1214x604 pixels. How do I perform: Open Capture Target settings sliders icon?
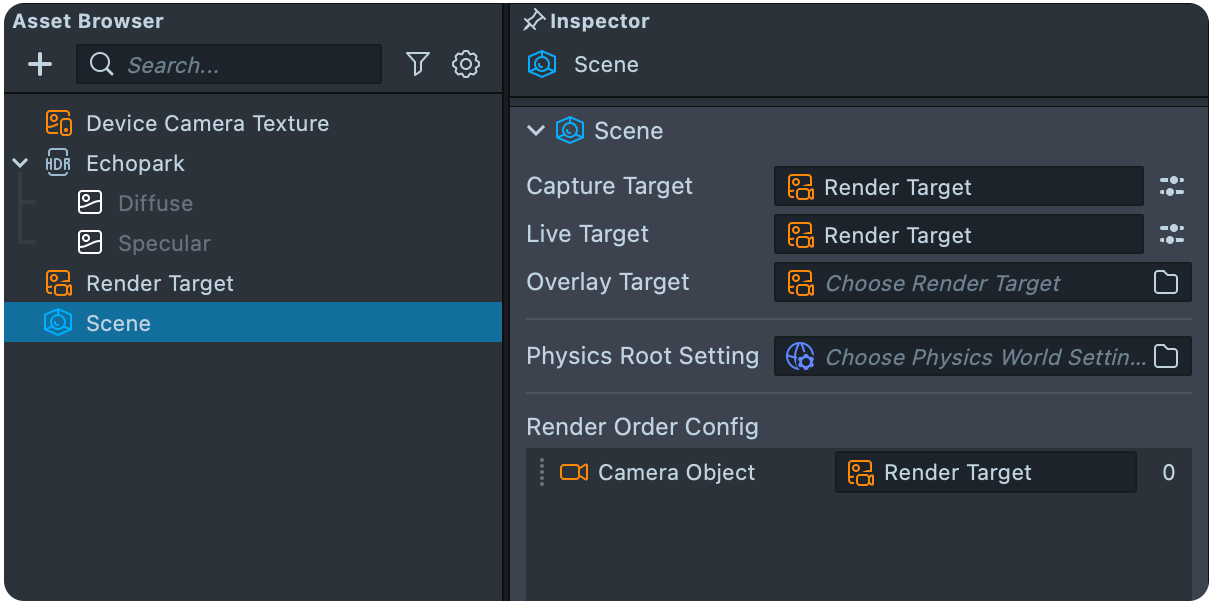tap(1172, 187)
